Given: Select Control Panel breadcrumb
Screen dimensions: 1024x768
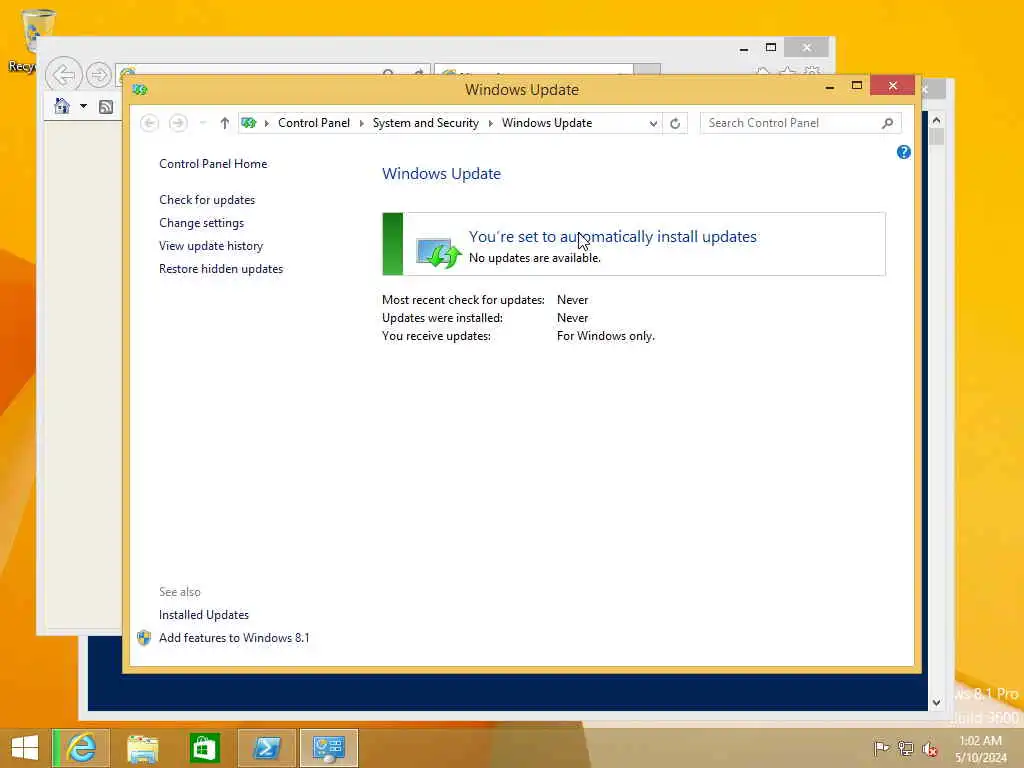Looking at the screenshot, I should 313,123.
